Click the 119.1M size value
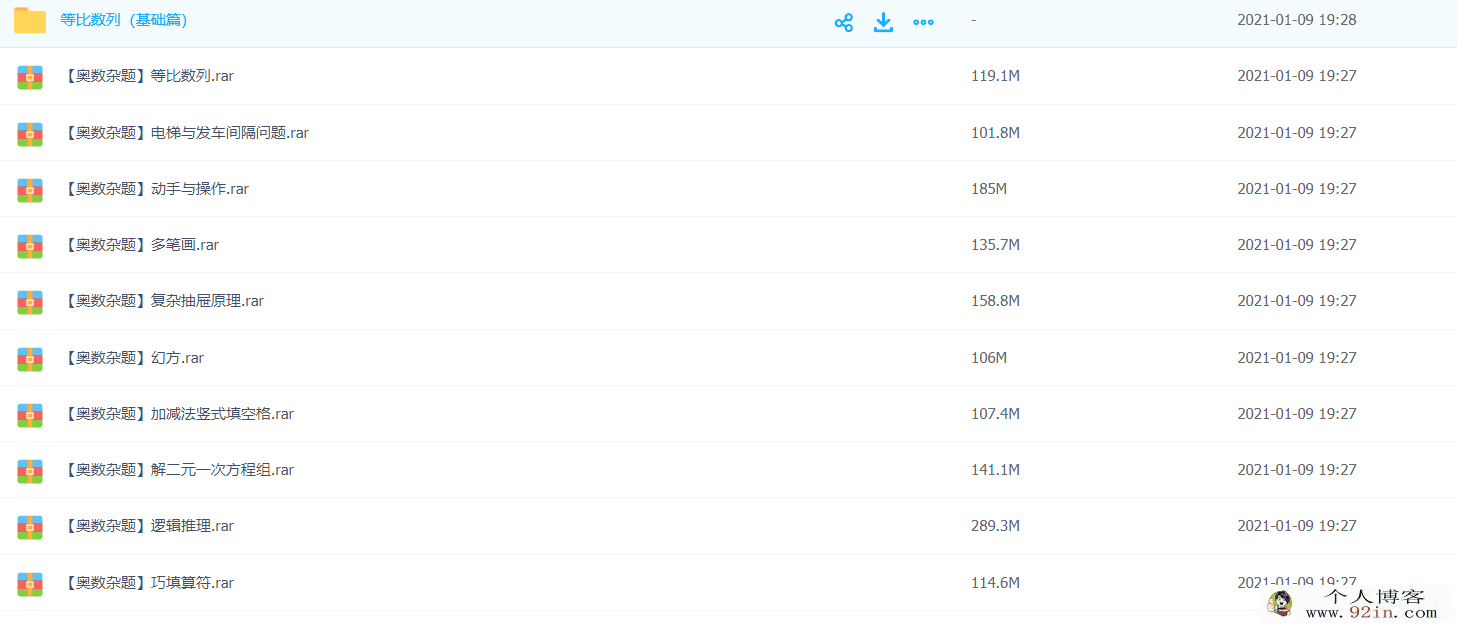Viewport: 1457px width, 626px height. 995,76
